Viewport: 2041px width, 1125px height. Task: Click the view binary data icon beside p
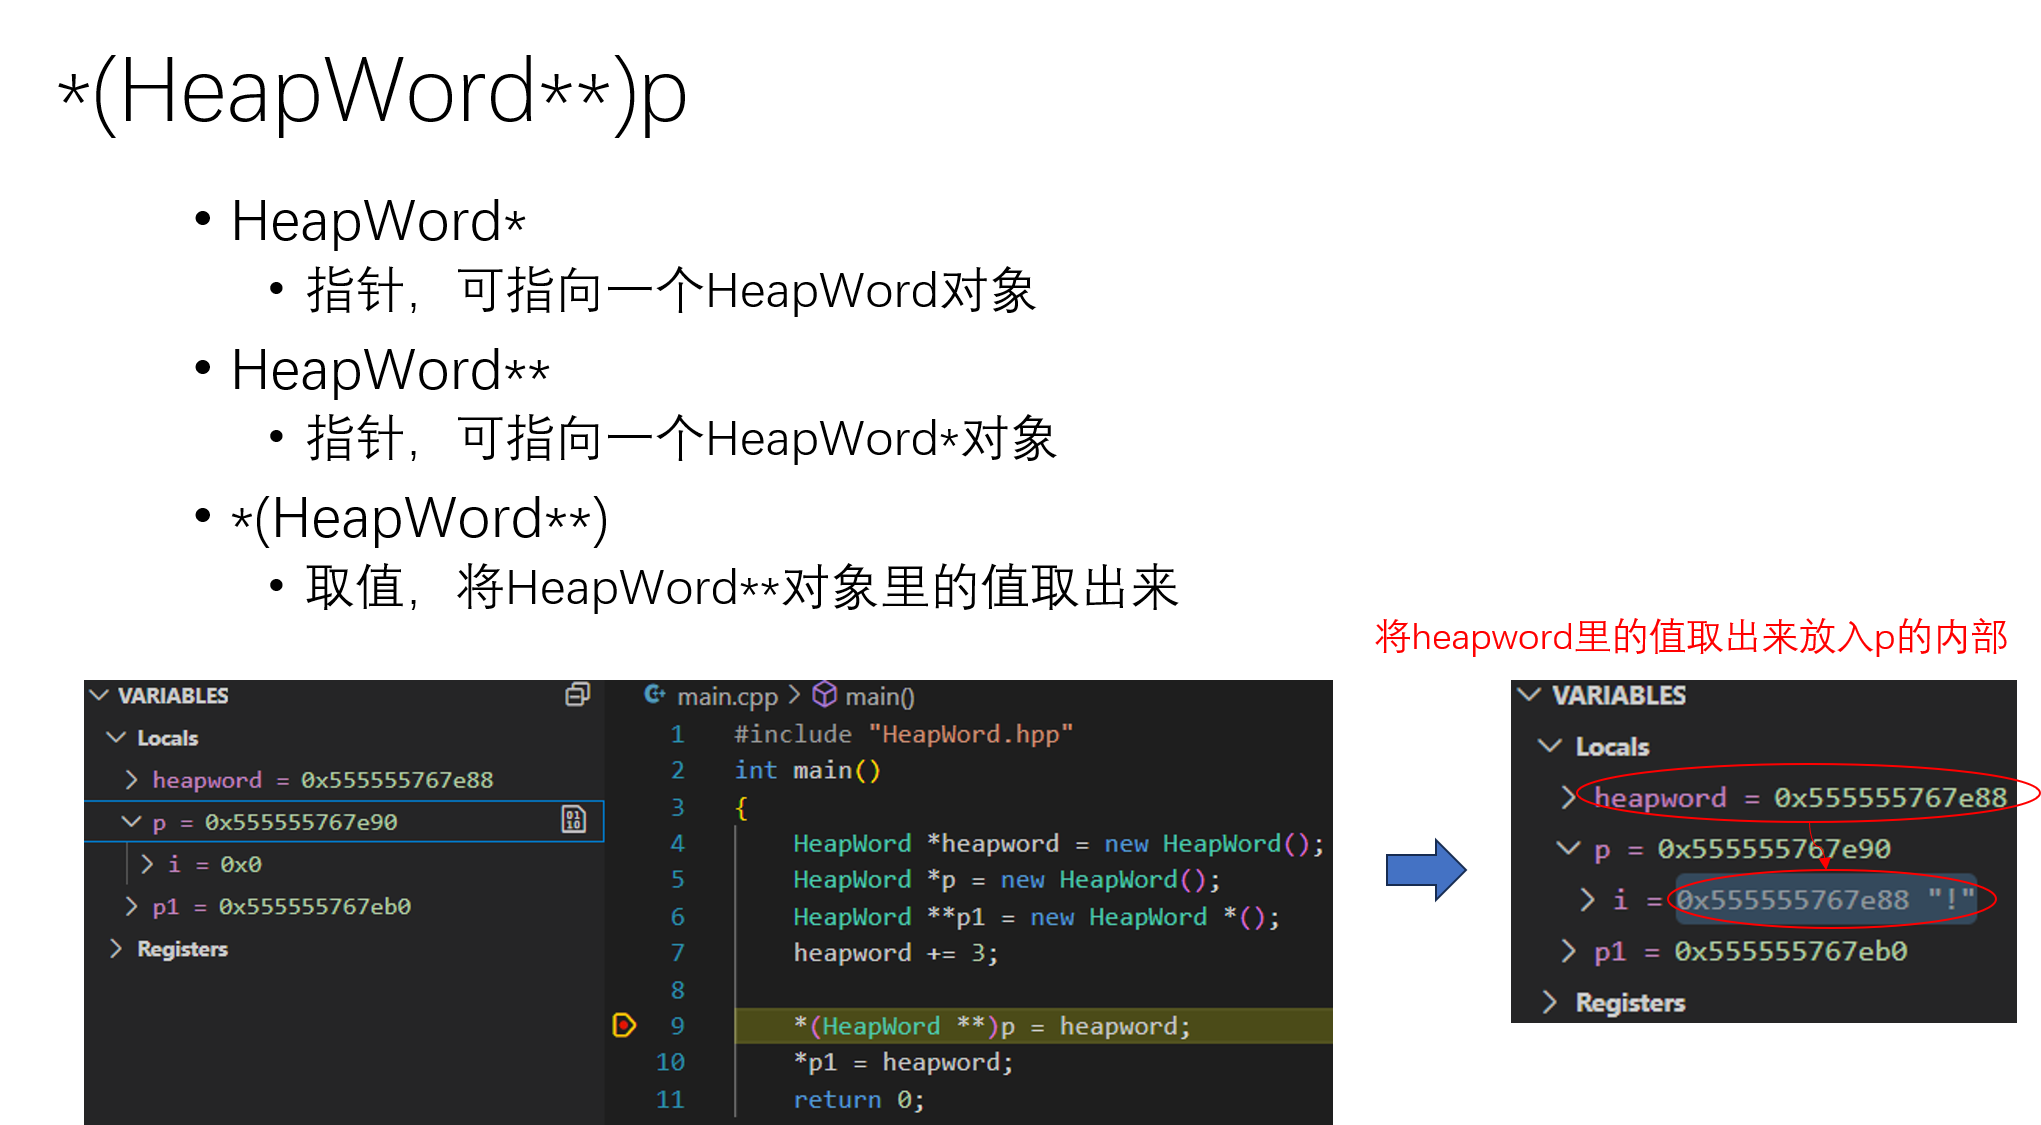574,821
